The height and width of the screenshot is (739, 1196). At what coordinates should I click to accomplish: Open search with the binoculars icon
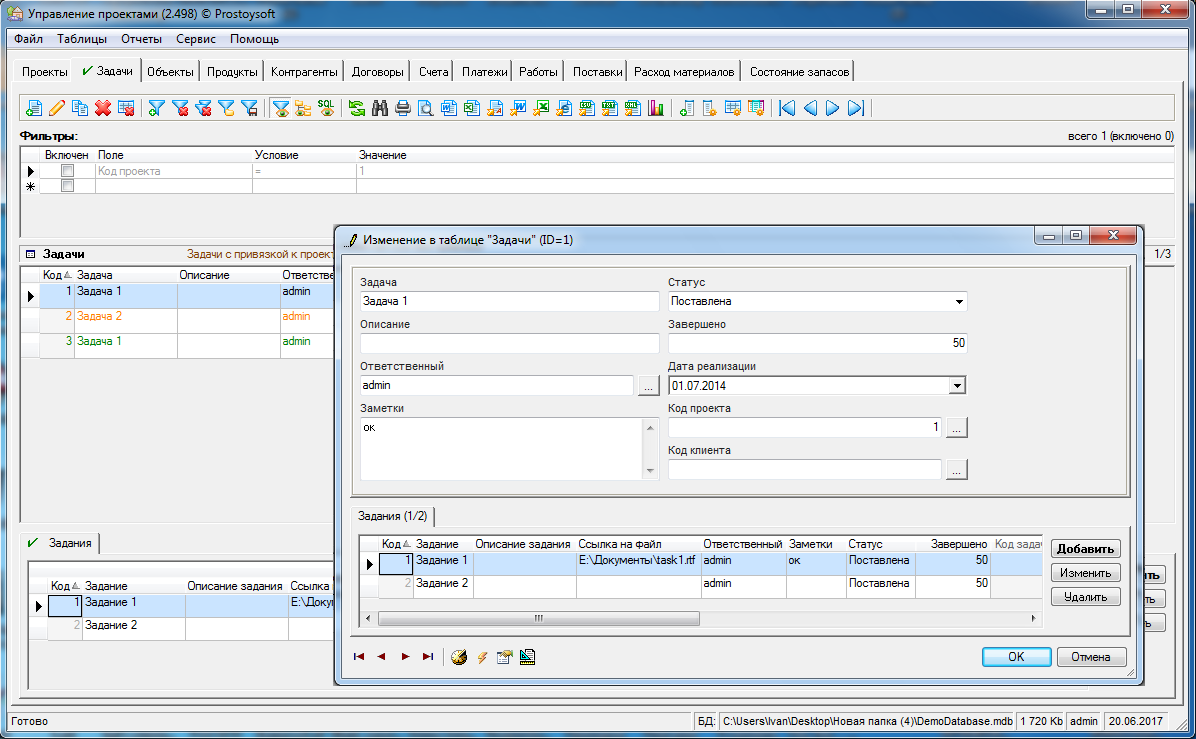coord(380,108)
